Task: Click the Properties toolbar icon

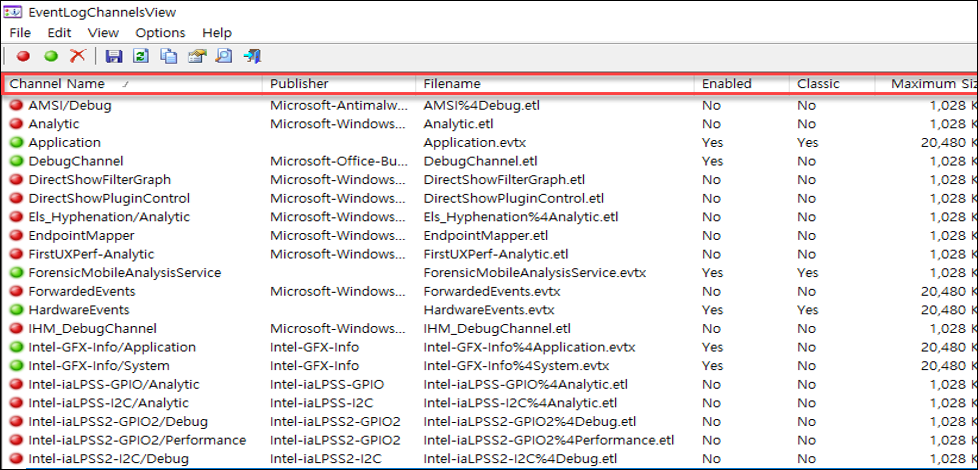Action: pos(196,57)
